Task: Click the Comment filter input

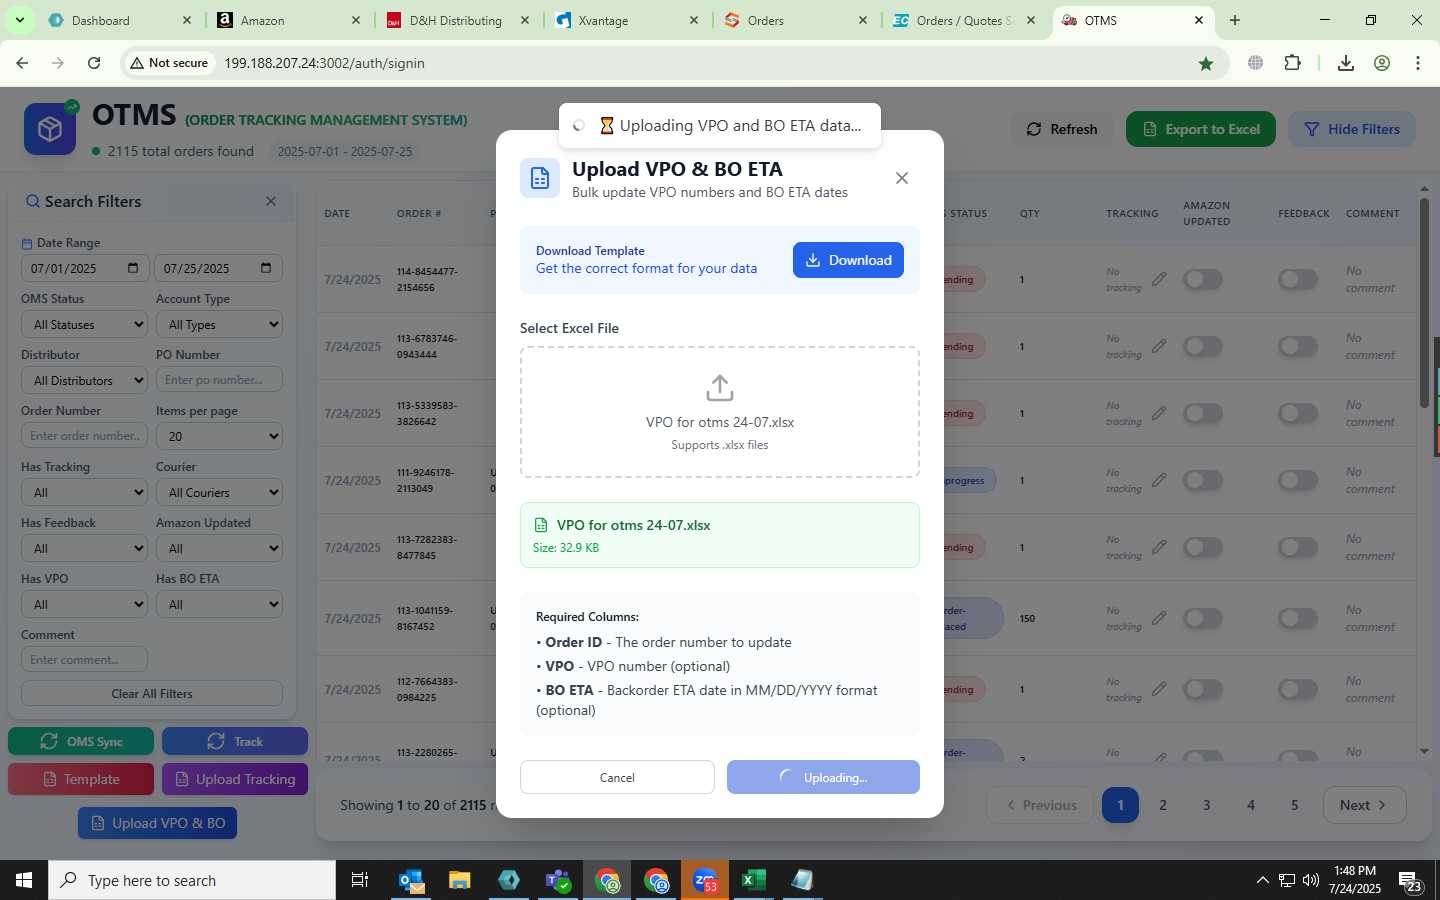Action: (84, 660)
